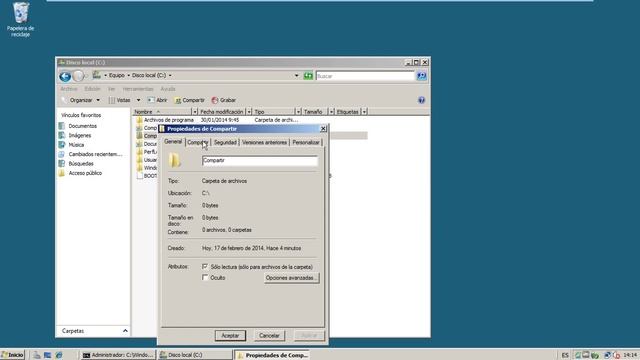Open the Archivo menu in Explorer
This screenshot has width=640, height=360.
(x=69, y=89)
